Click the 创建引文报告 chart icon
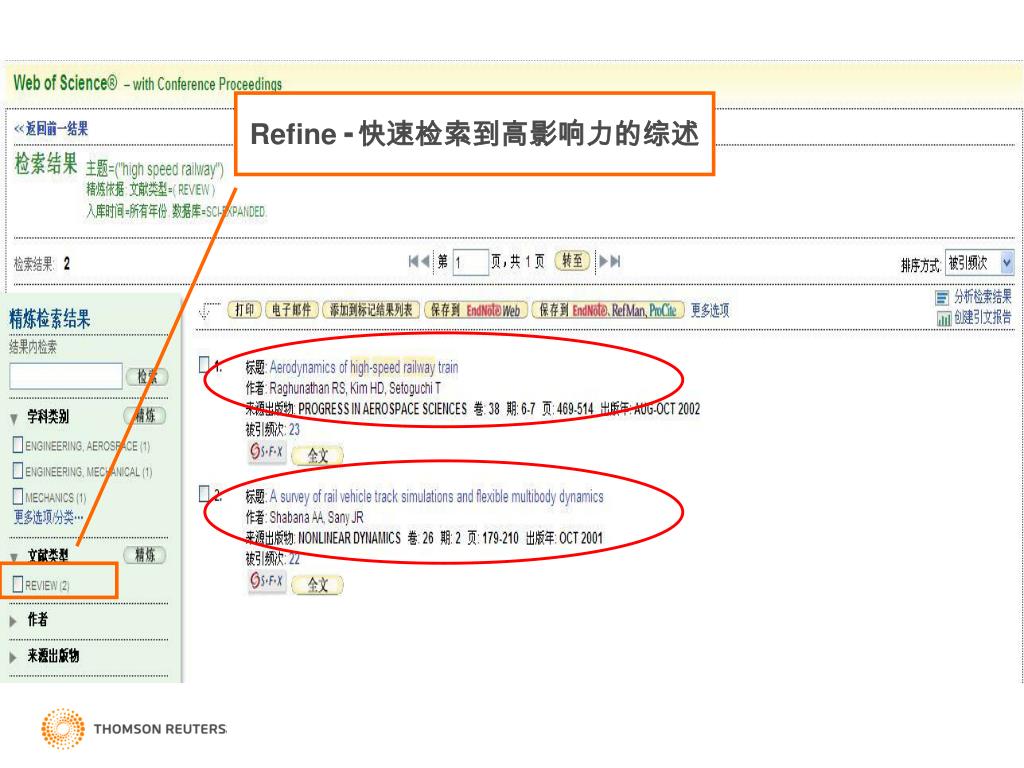 click(x=944, y=319)
